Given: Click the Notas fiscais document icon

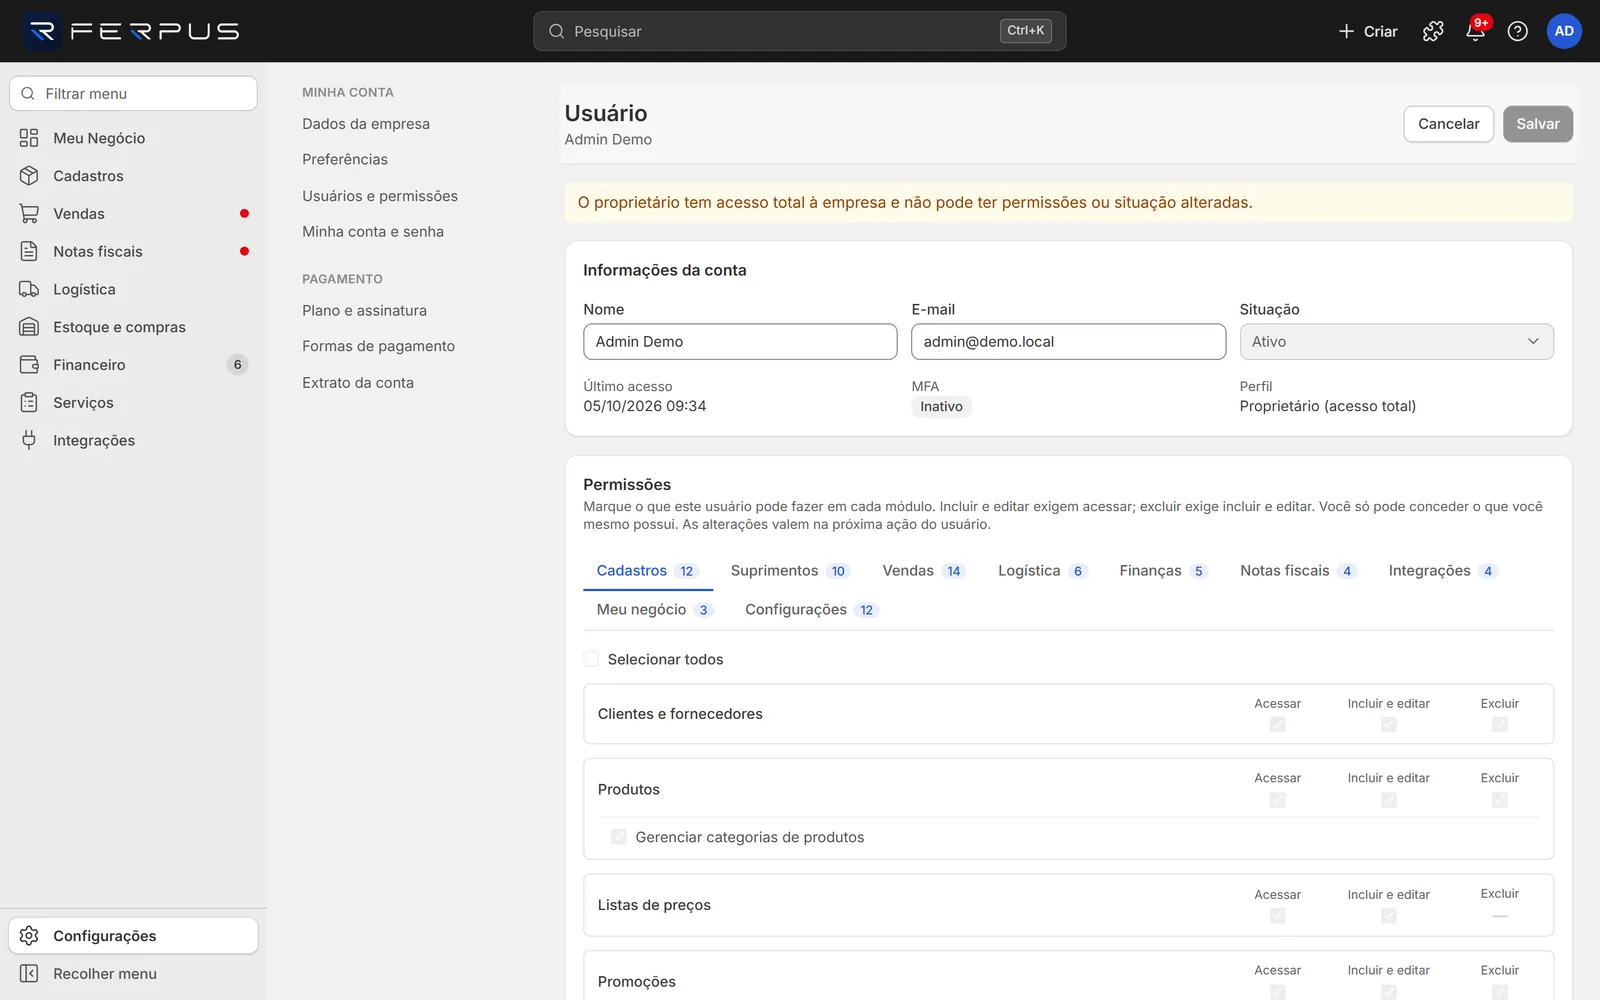Looking at the screenshot, I should [x=29, y=251].
